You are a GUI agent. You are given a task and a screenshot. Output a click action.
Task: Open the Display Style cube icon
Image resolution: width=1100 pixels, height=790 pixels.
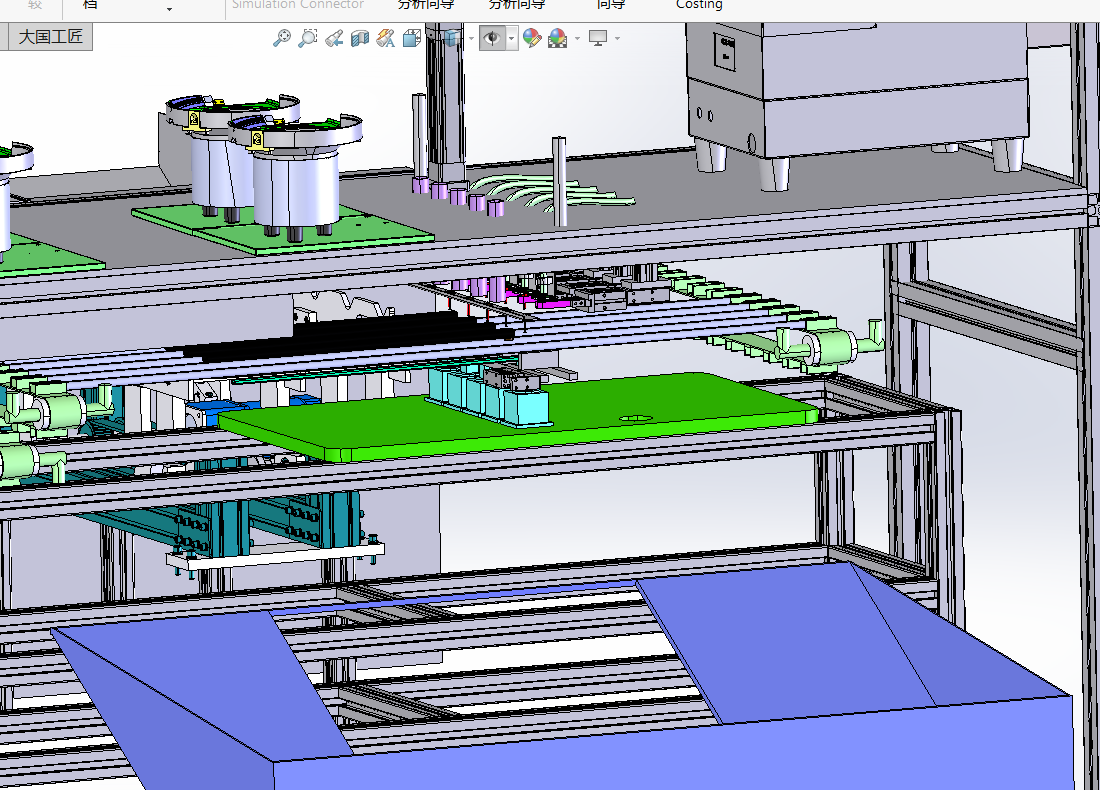(452, 38)
